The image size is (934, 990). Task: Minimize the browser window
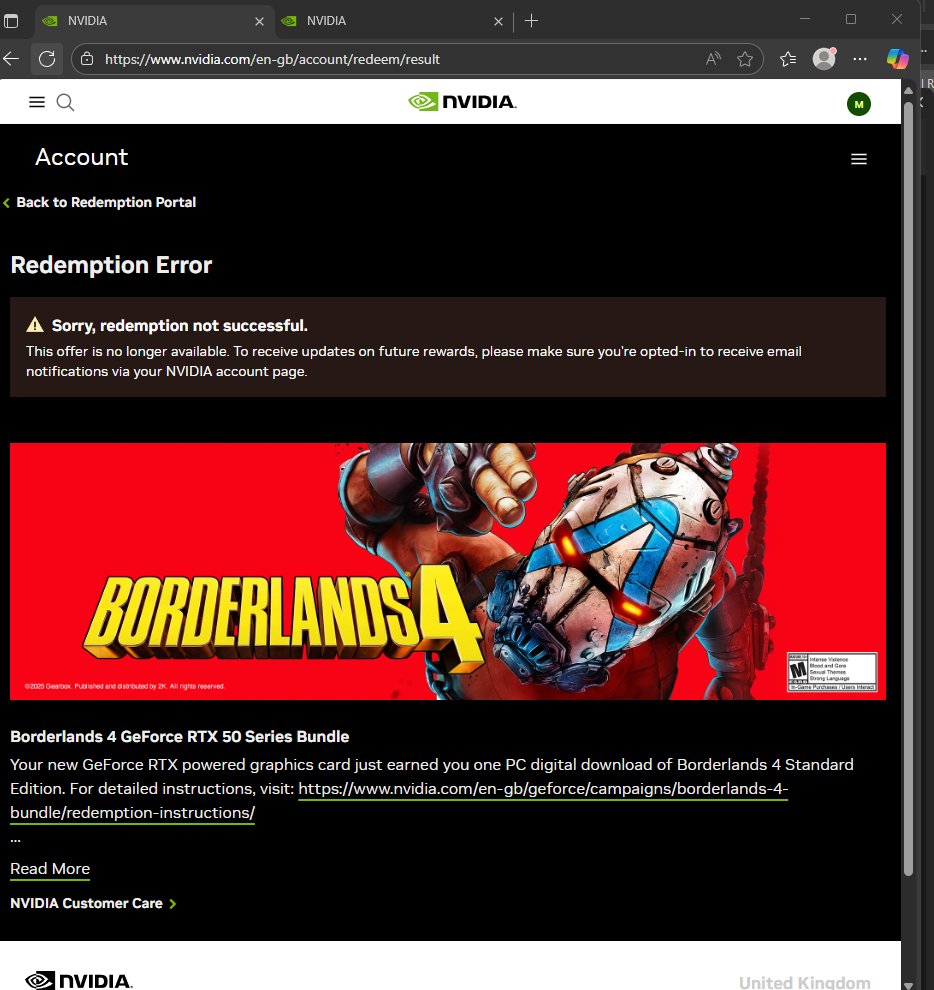click(x=805, y=20)
